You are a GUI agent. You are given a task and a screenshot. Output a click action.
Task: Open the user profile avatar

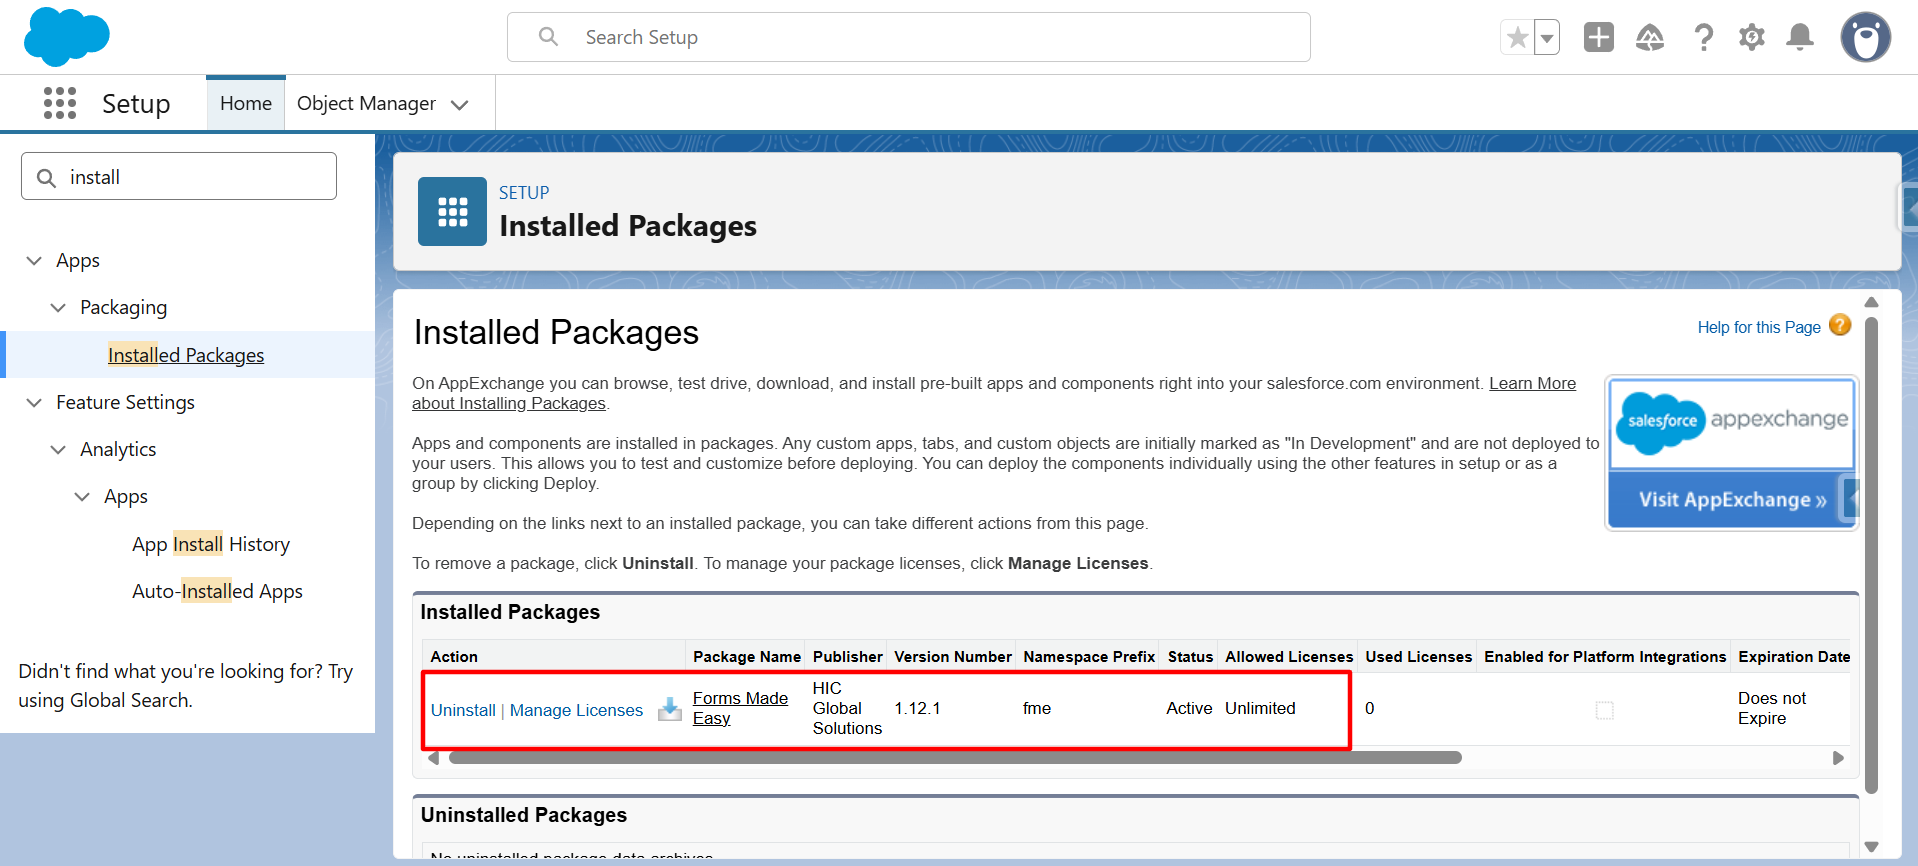(1865, 38)
